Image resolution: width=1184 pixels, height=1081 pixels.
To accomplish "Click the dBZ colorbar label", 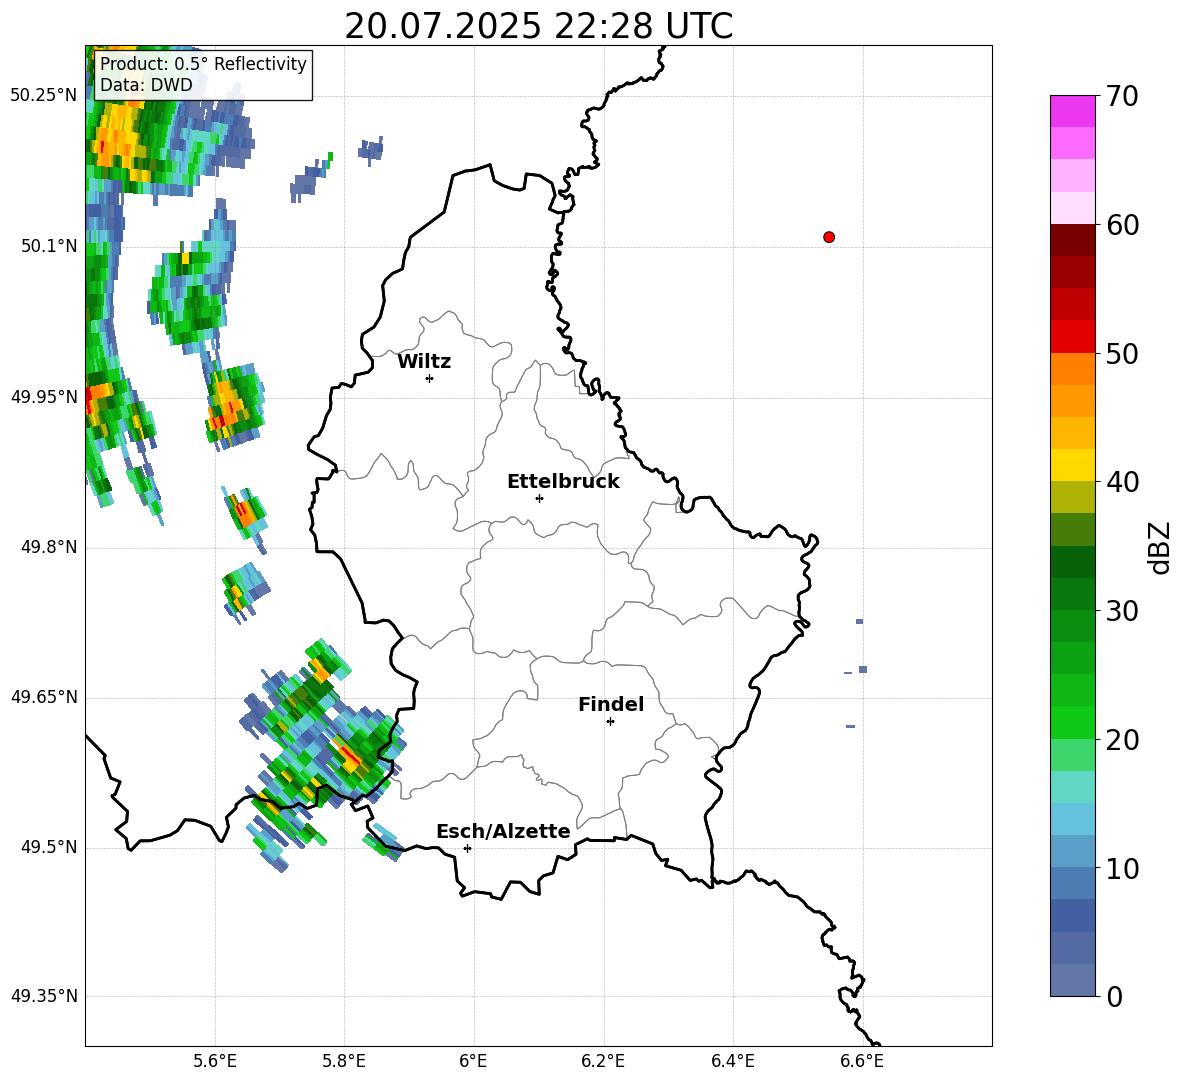I will pyautogui.click(x=1161, y=547).
